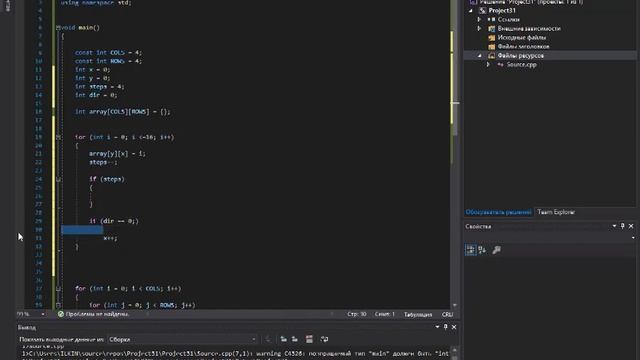The image size is (640, 360).
Task: Switch to the Team Explorer tab
Action: tap(556, 212)
